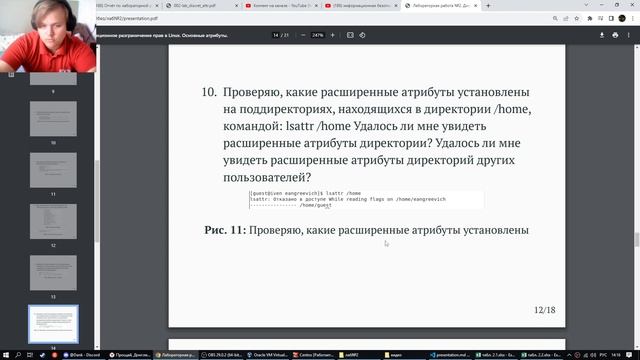Open the OBS 29.0.2 taskbar button

point(222,355)
